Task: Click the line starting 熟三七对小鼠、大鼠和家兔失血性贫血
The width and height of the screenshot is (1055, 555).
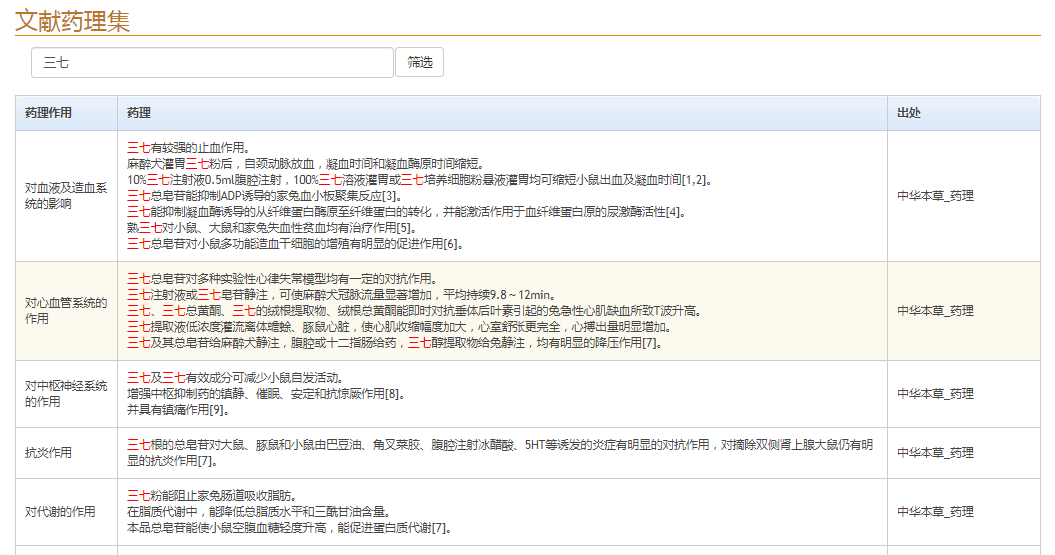Action: point(272,228)
